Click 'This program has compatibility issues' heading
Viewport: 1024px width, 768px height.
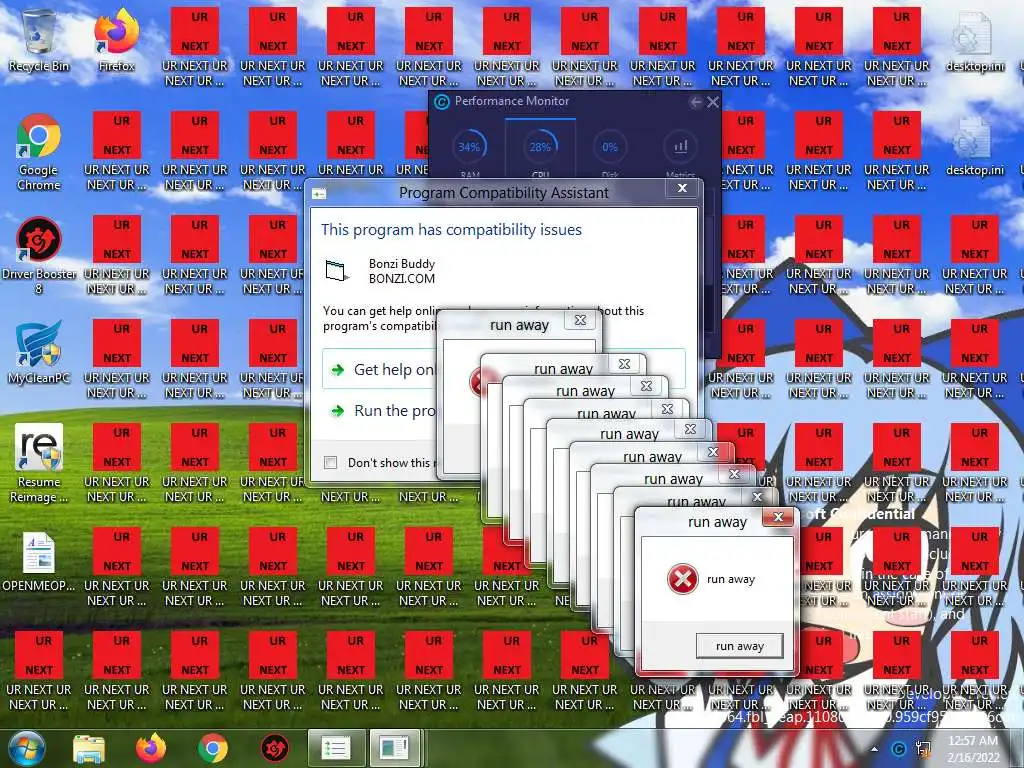(451, 230)
